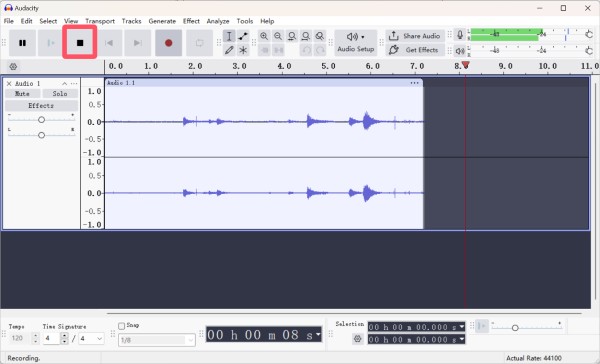Skip to start of track

tap(109, 43)
